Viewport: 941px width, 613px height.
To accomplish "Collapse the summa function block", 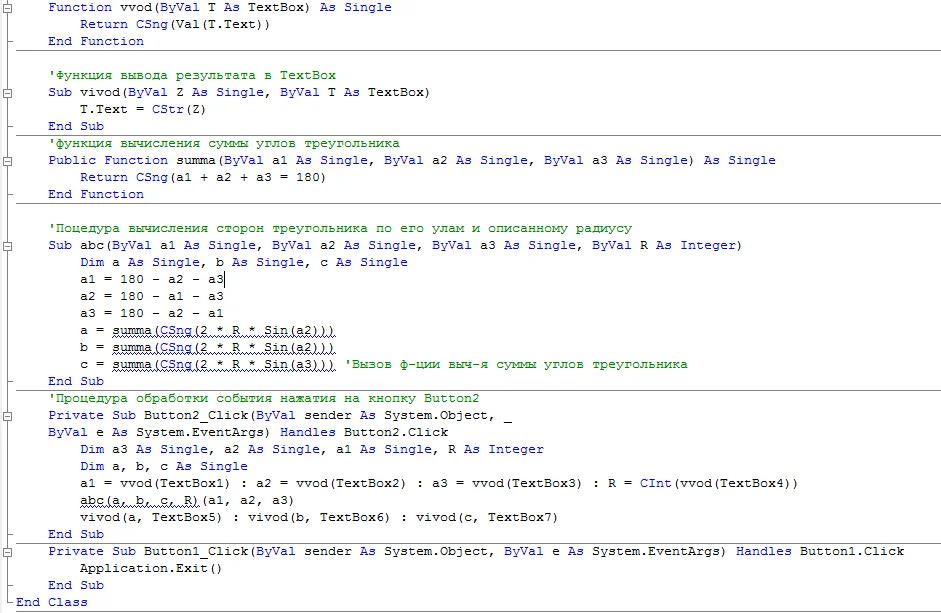I will (x=7, y=161).
